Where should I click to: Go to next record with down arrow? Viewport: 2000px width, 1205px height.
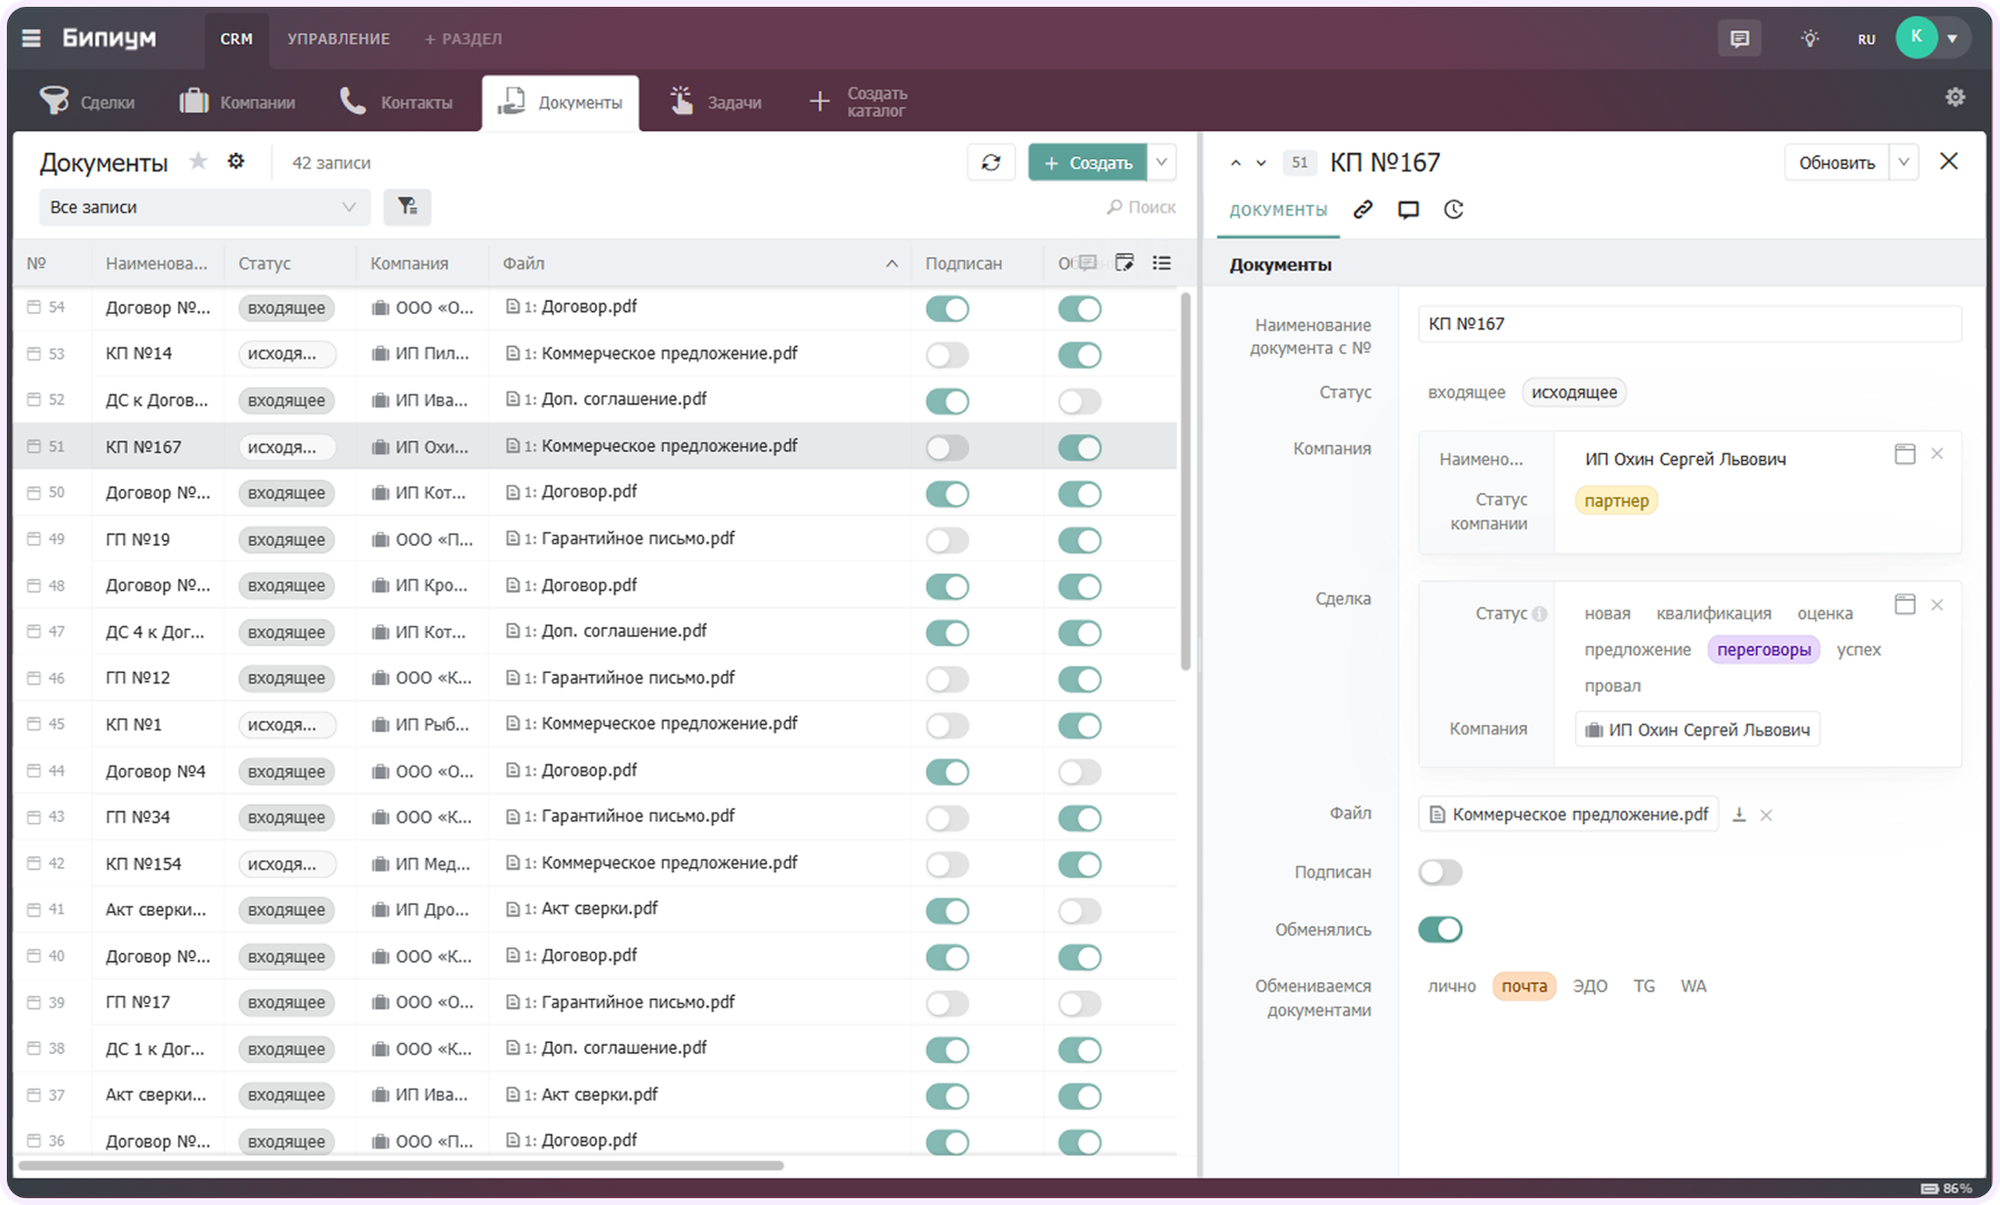pyautogui.click(x=1261, y=163)
